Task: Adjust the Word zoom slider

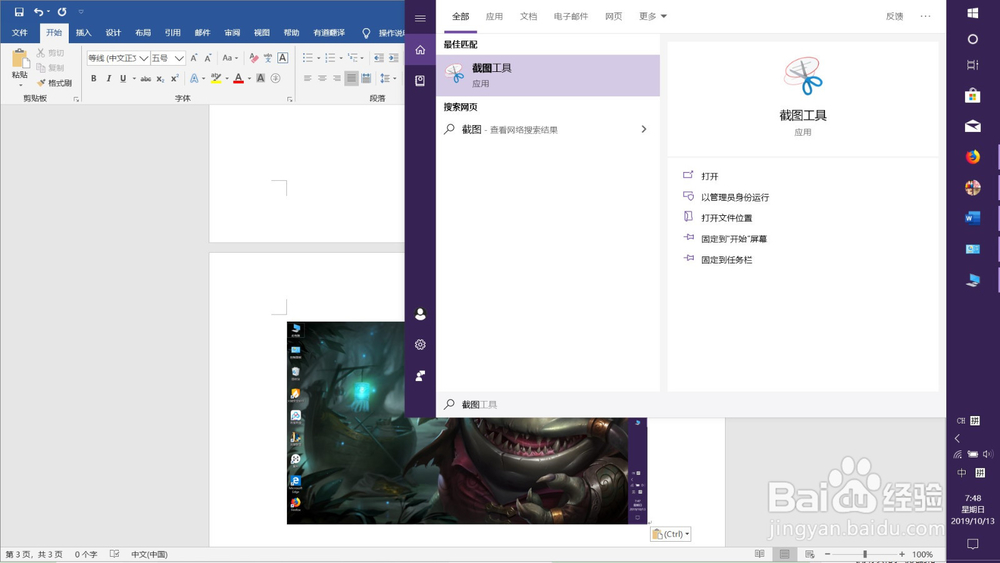Action: 865,554
